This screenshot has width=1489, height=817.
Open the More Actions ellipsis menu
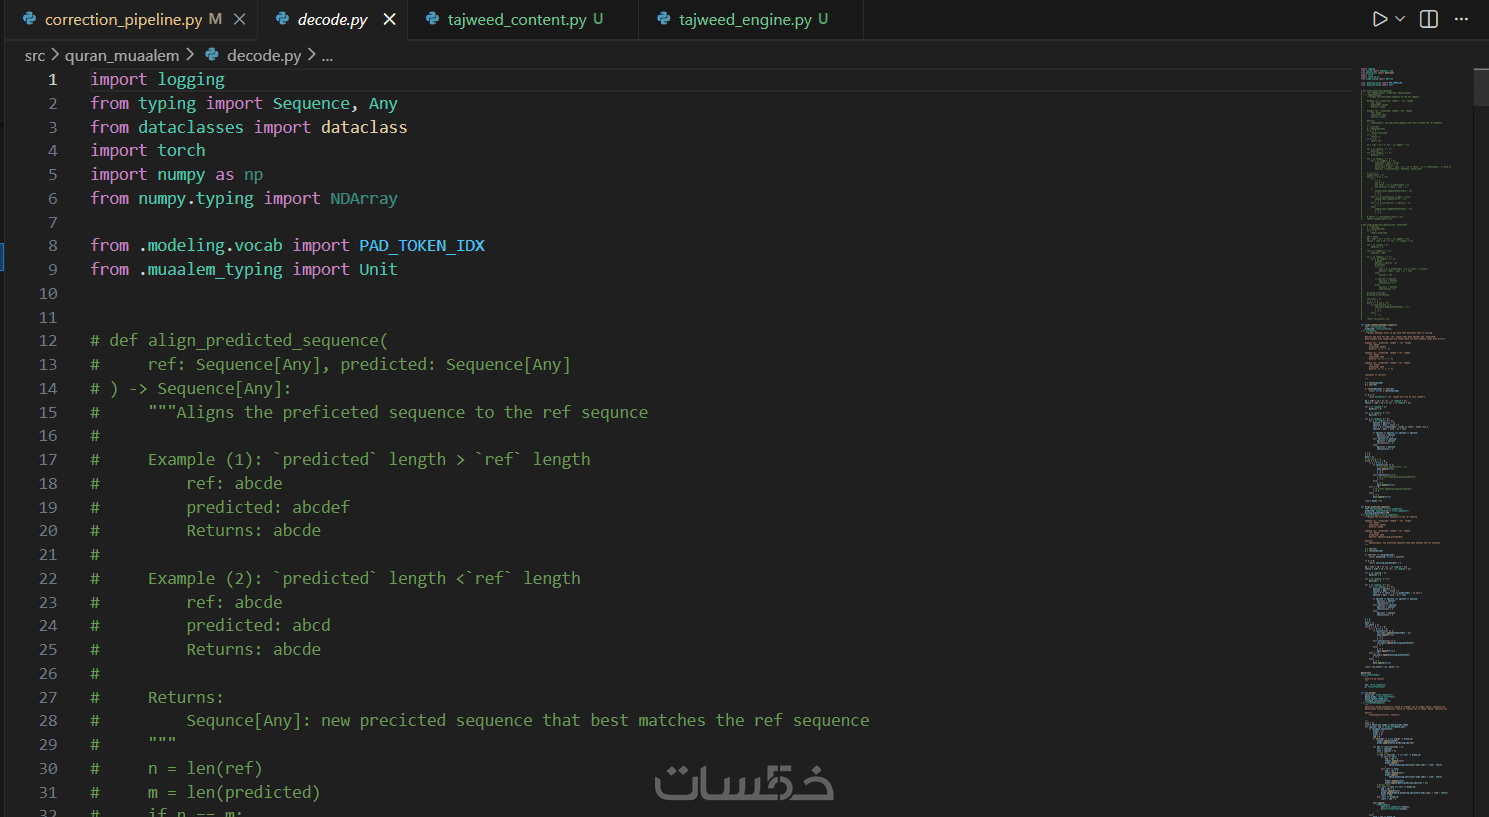(x=1461, y=19)
